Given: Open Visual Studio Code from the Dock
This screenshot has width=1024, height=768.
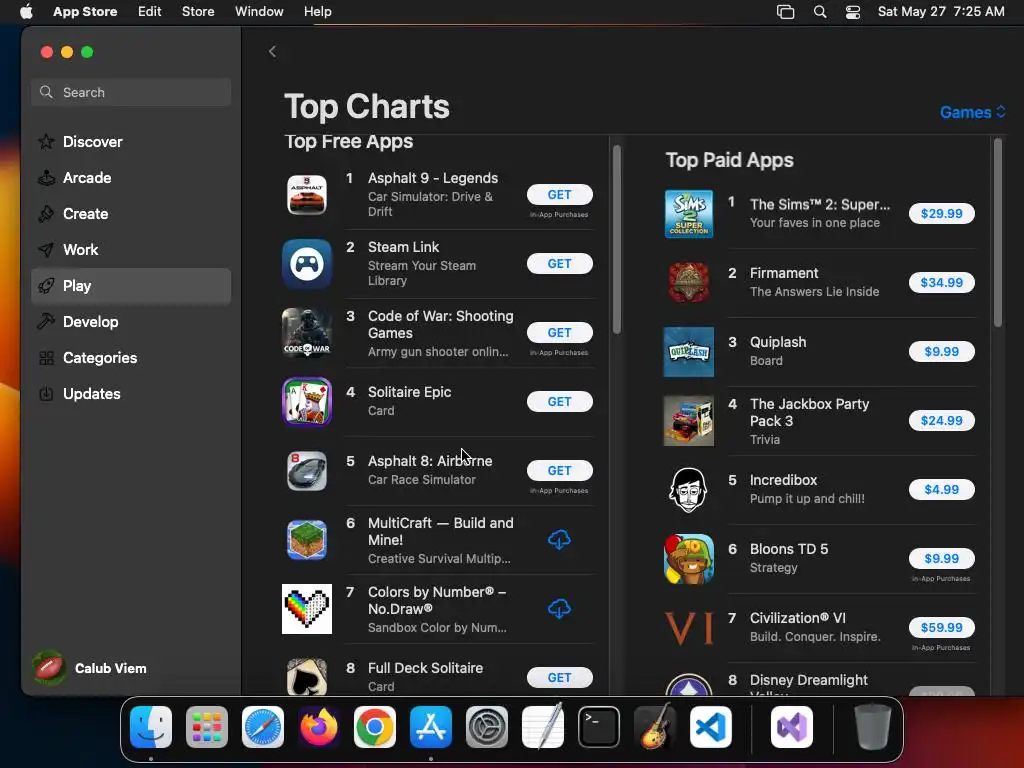Looking at the screenshot, I should tap(711, 727).
